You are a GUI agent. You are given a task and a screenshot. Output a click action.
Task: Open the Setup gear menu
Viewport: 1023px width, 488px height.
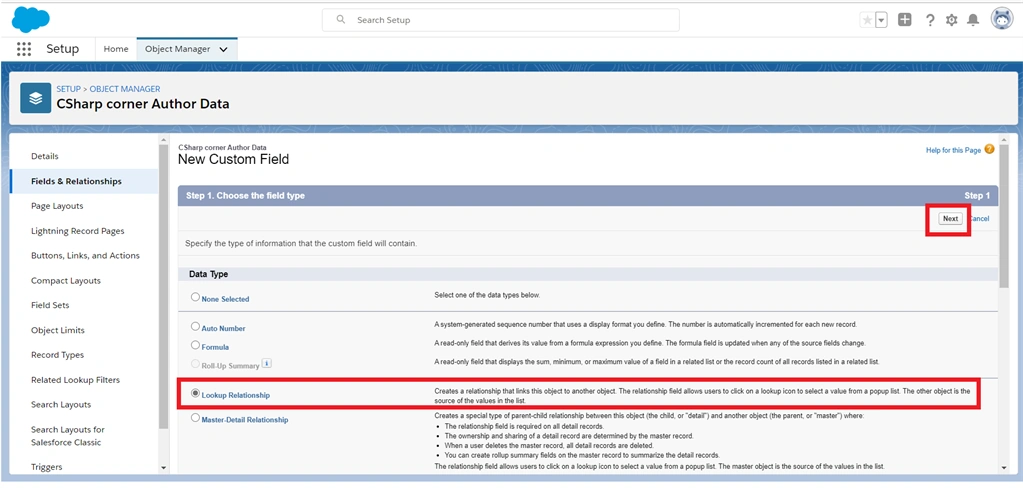click(x=951, y=20)
